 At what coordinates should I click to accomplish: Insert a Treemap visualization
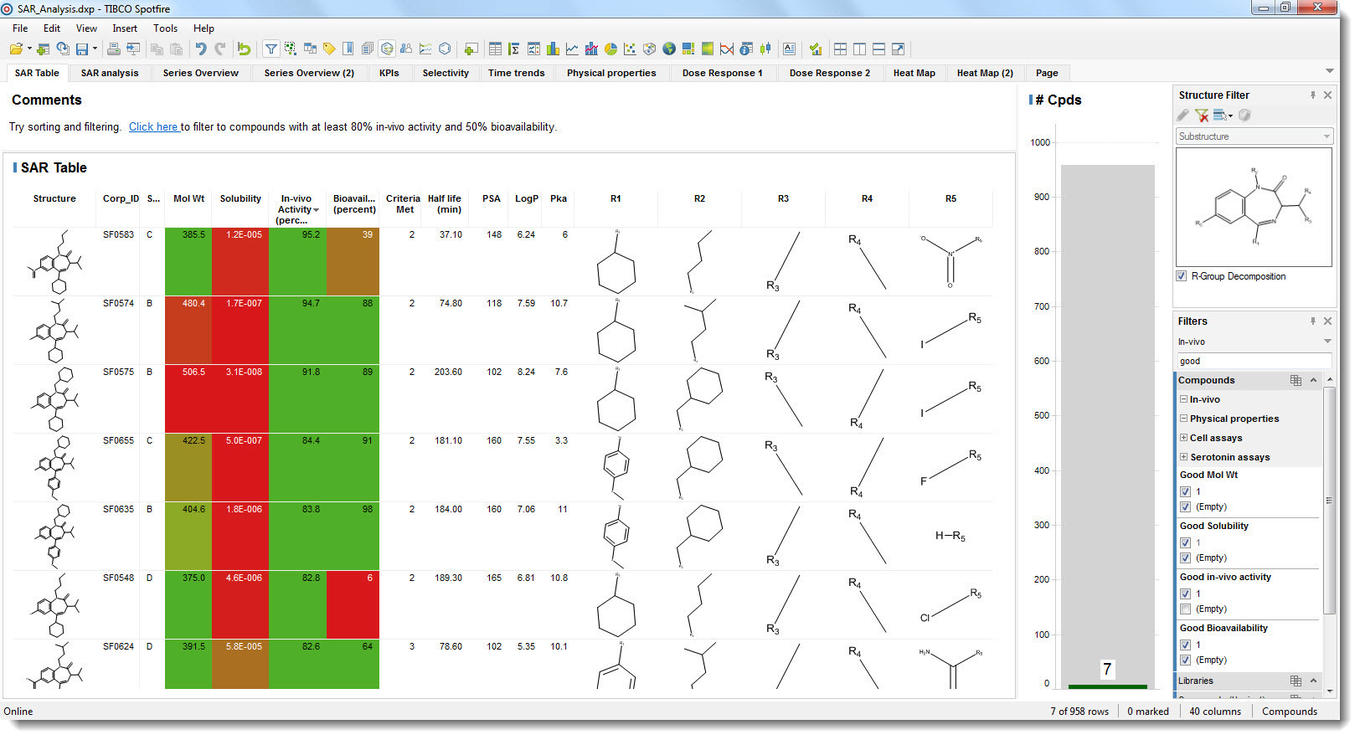point(688,48)
